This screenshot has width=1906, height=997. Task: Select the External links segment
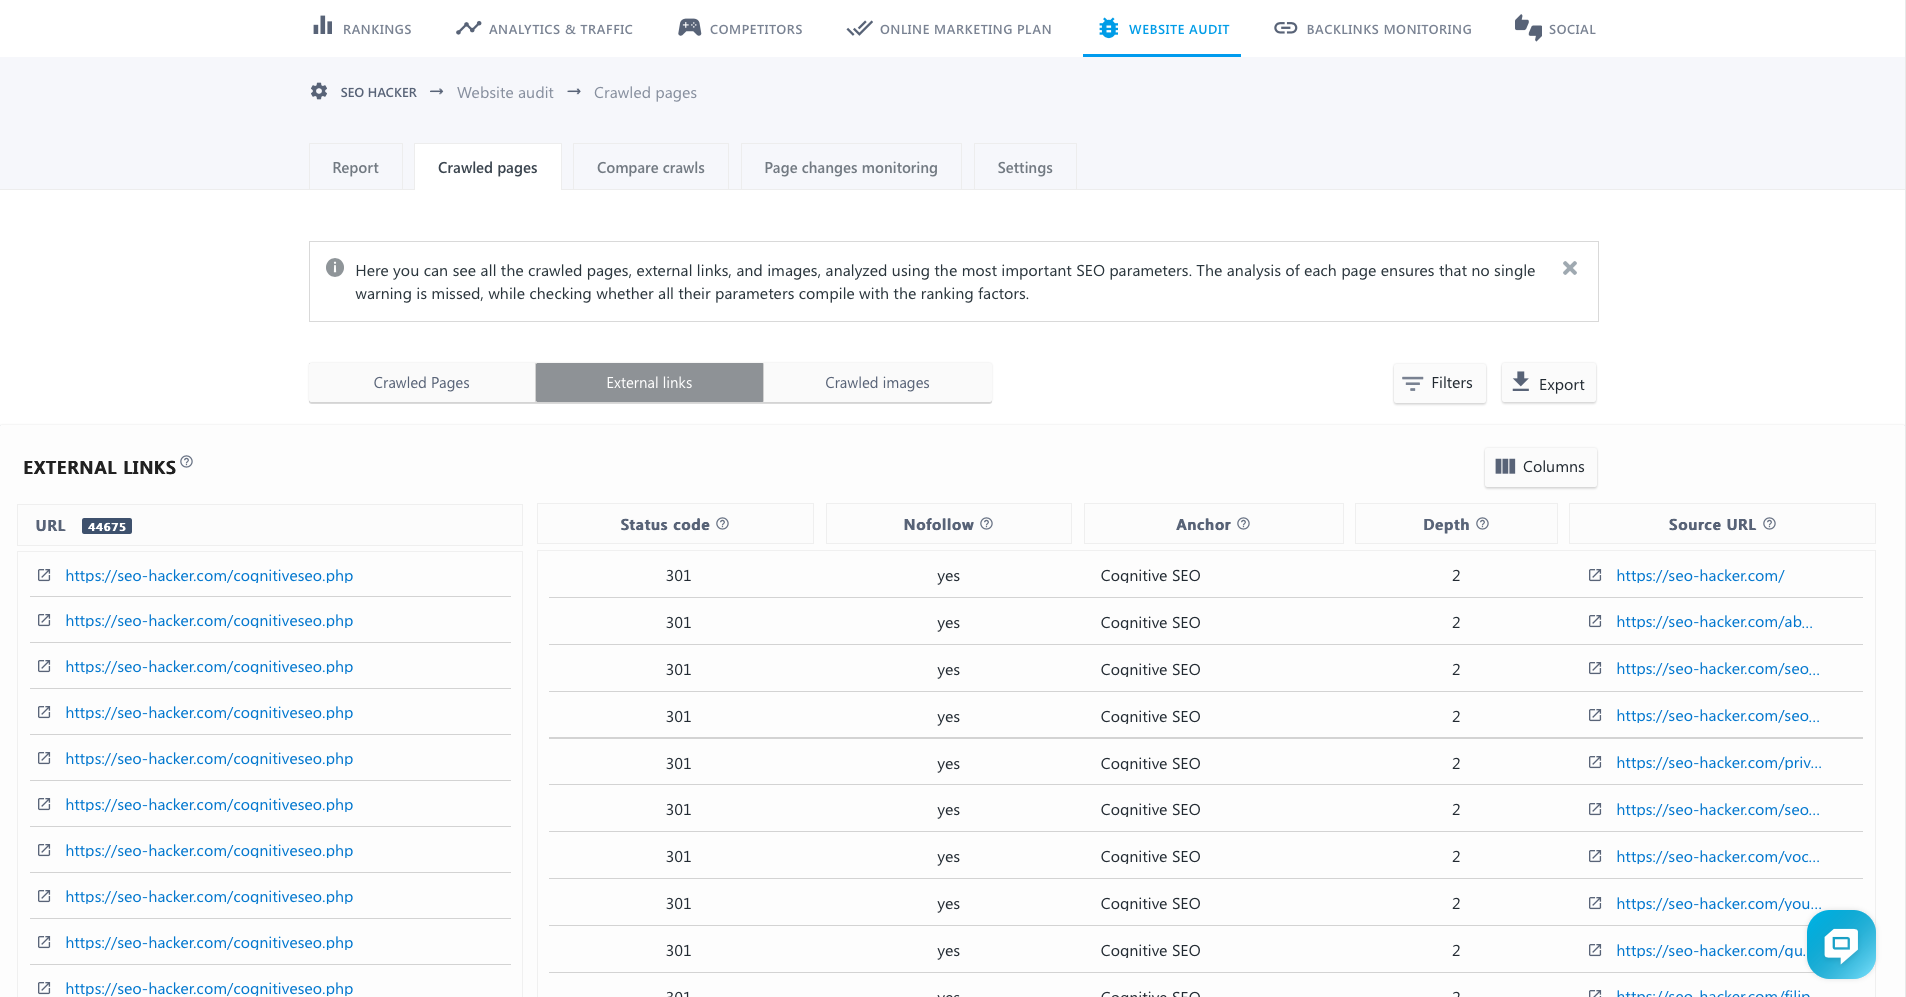[x=649, y=383]
